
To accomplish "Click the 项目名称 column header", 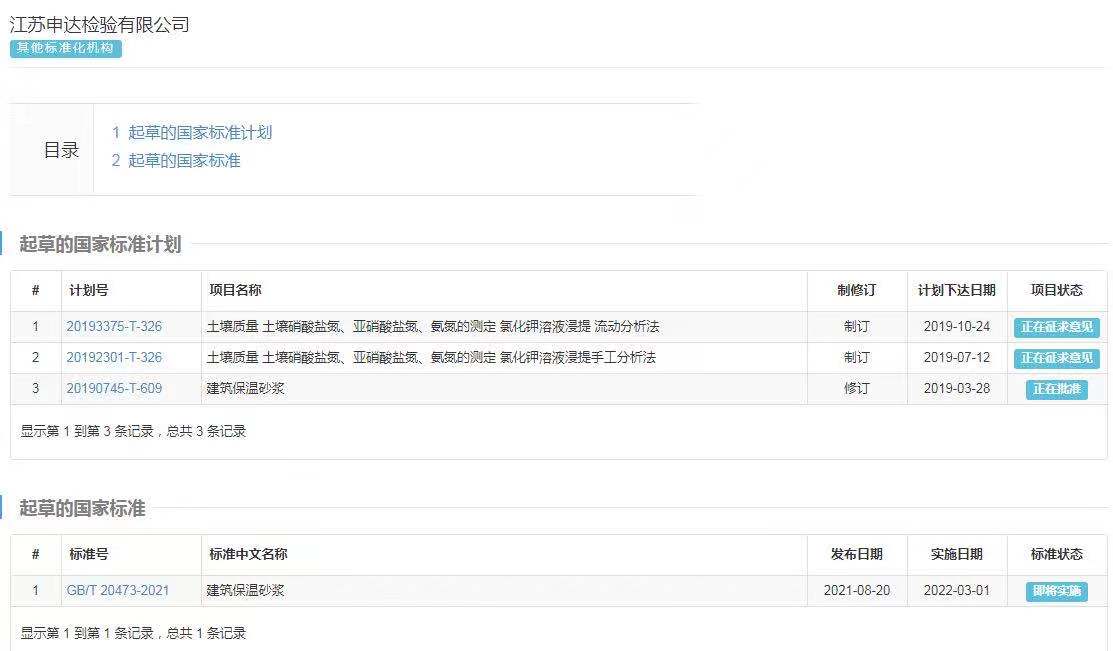I will [235, 291].
